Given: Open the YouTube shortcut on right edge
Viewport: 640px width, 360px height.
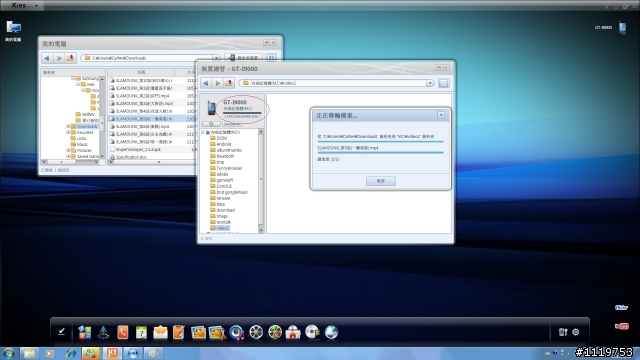Looking at the screenshot, I should tap(621, 326).
